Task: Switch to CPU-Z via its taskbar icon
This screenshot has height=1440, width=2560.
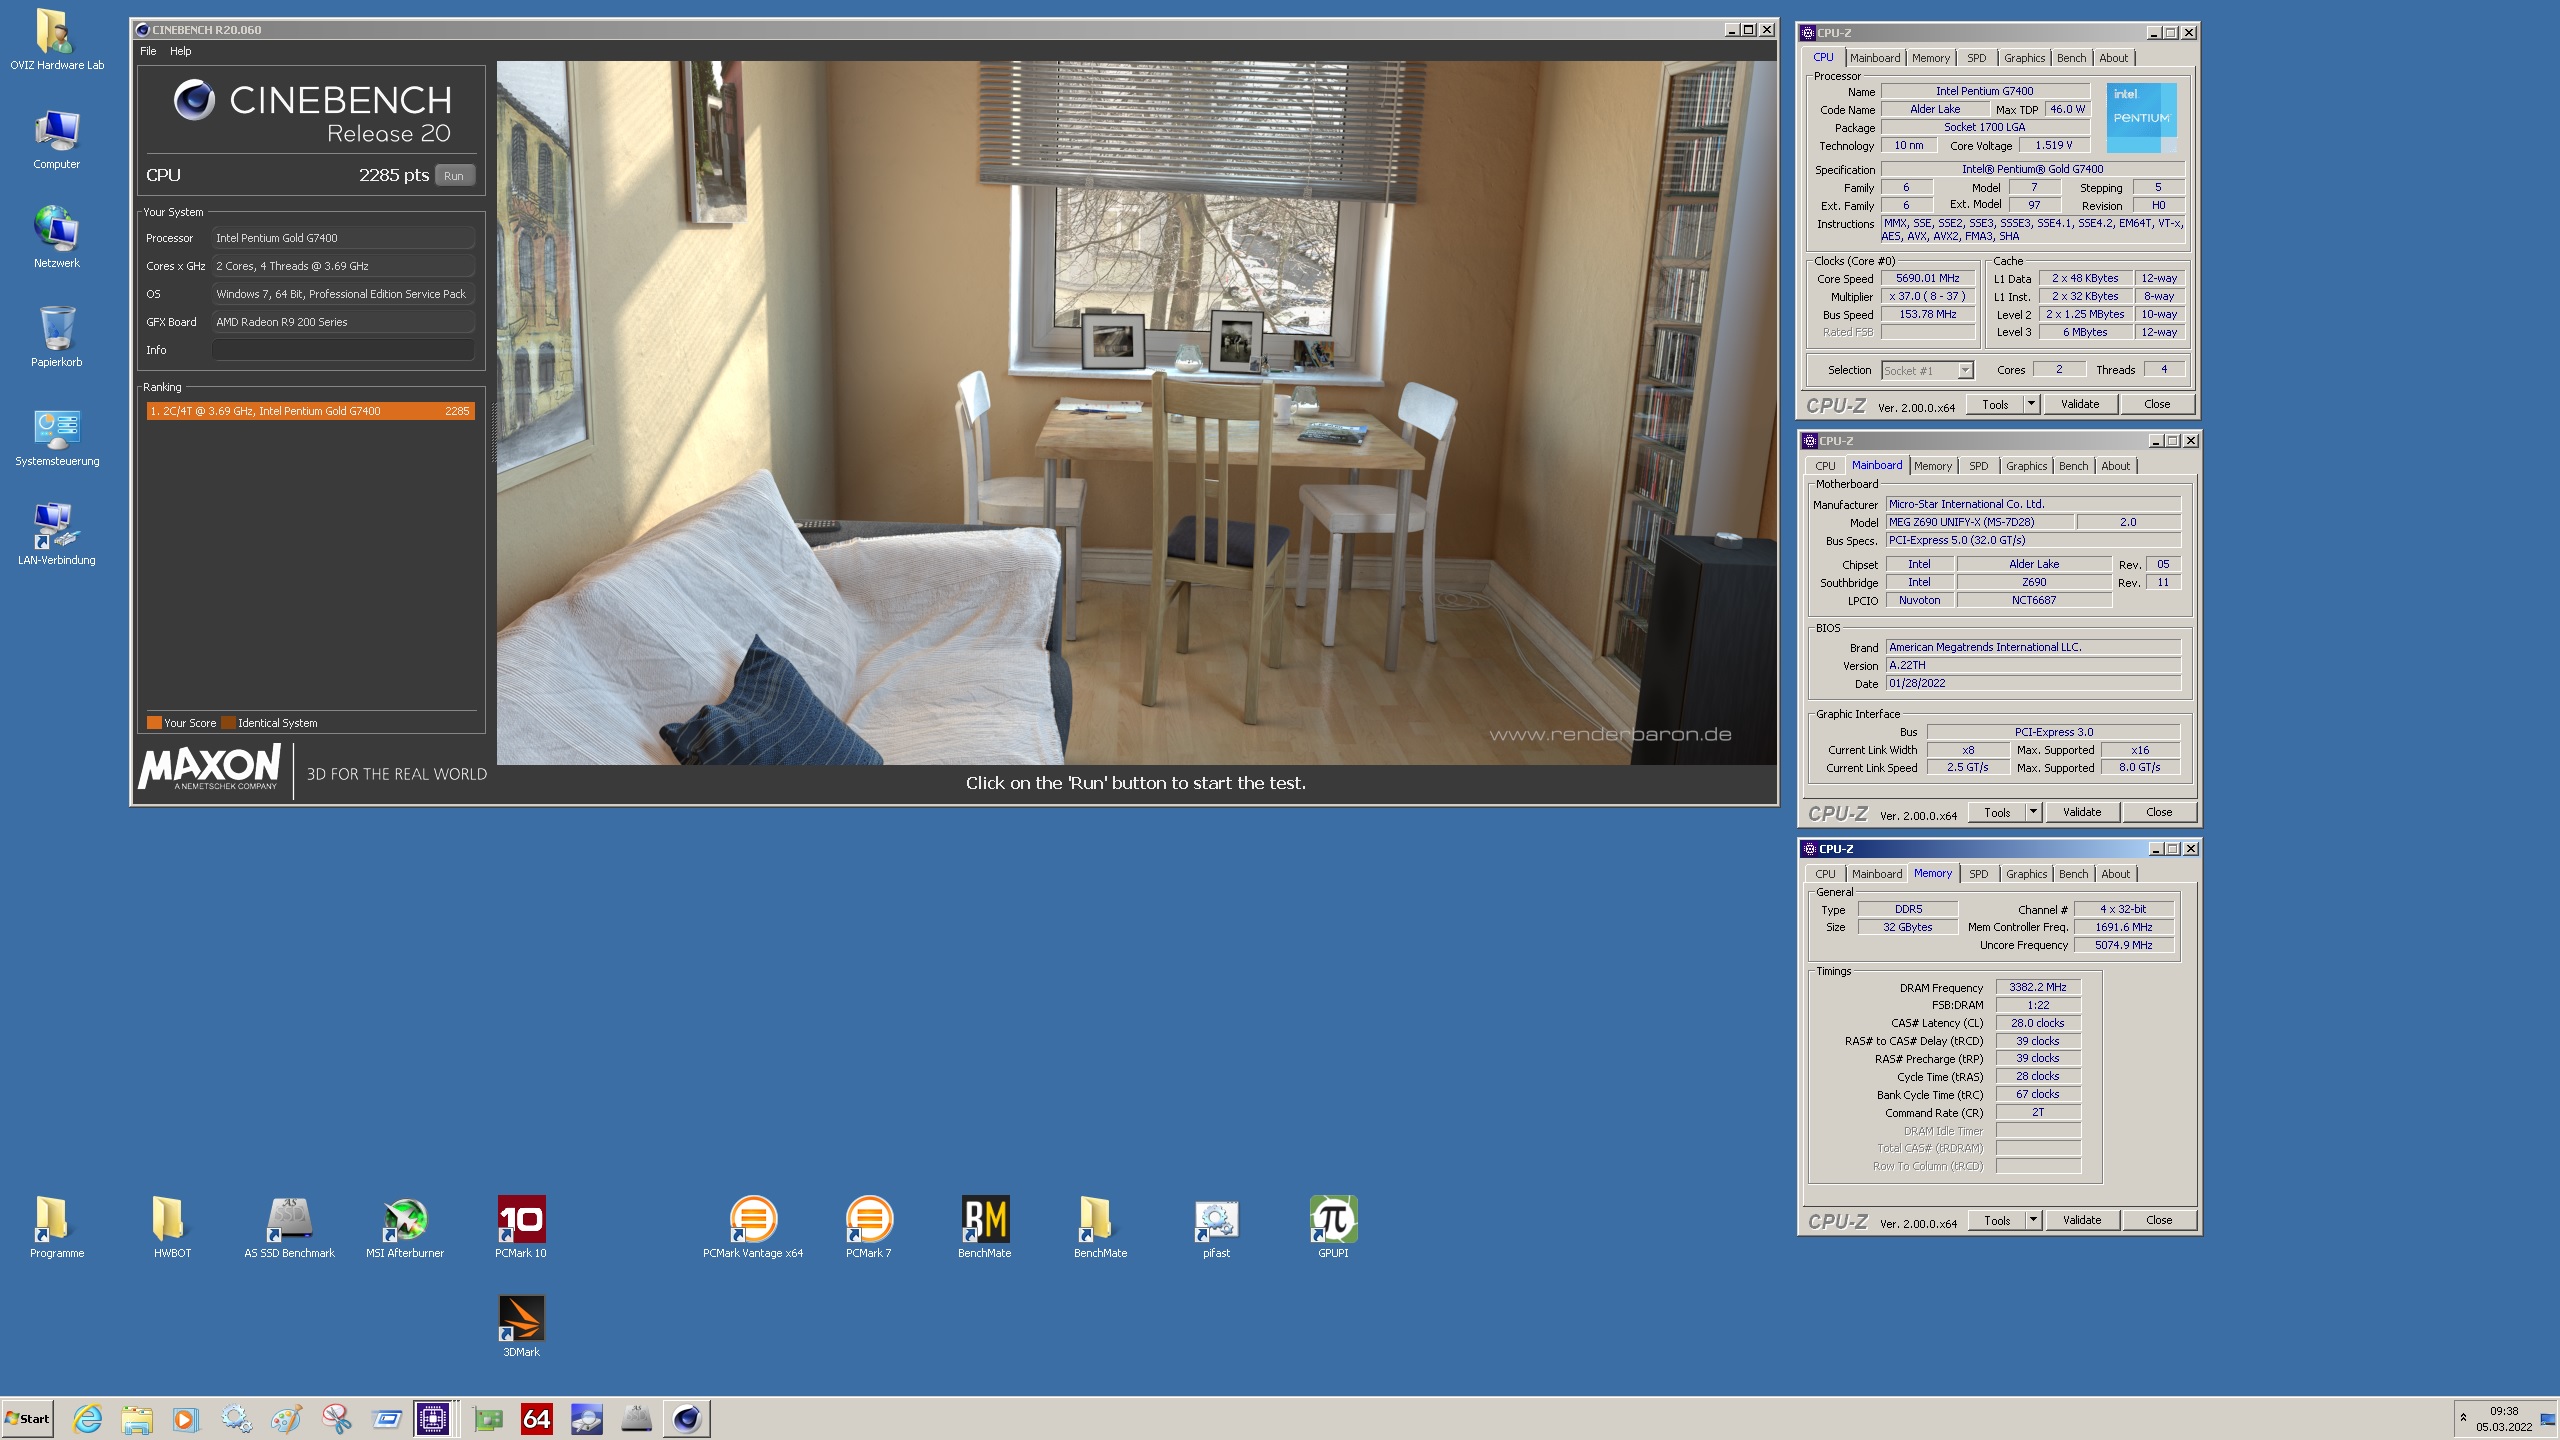Action: (434, 1419)
